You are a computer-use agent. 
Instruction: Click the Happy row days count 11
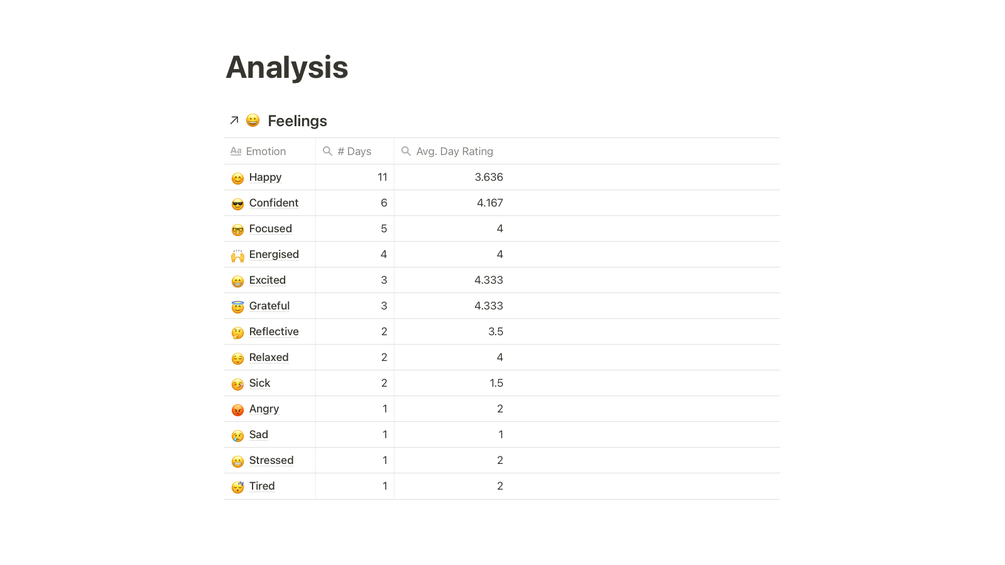click(x=382, y=177)
